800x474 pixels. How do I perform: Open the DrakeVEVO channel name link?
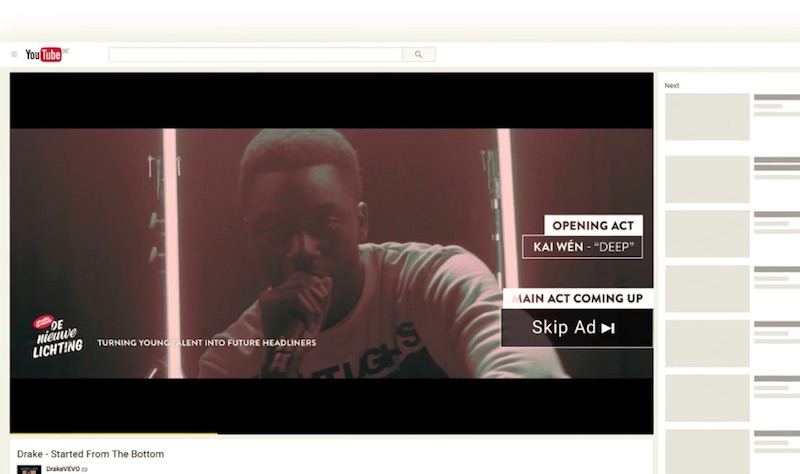click(x=62, y=469)
